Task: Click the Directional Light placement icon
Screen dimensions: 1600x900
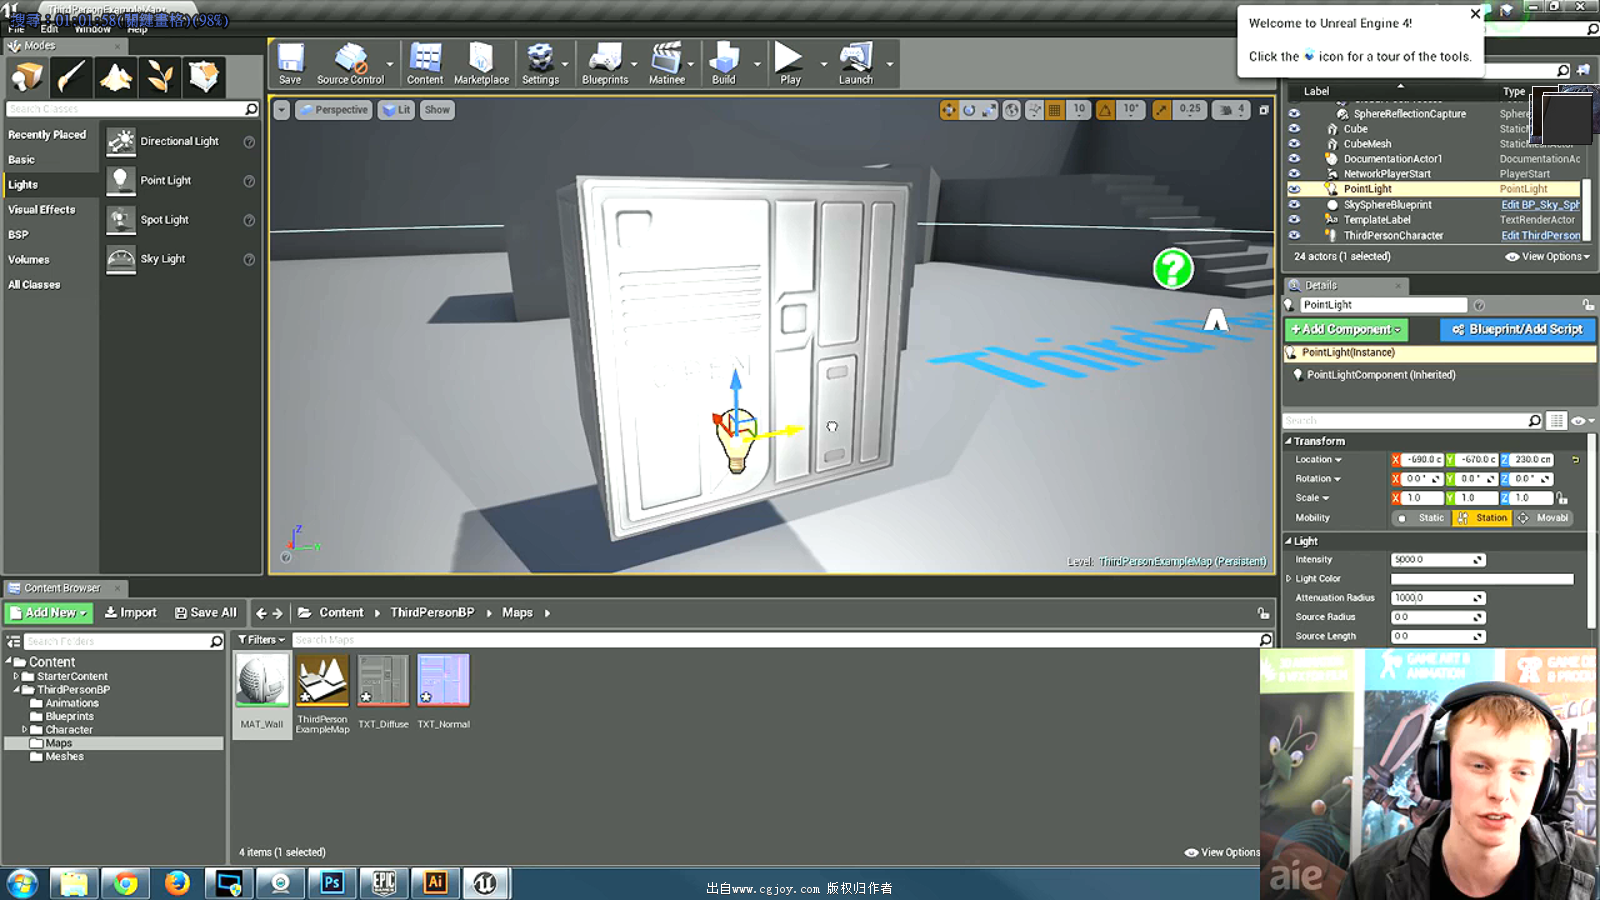Action: click(121, 142)
